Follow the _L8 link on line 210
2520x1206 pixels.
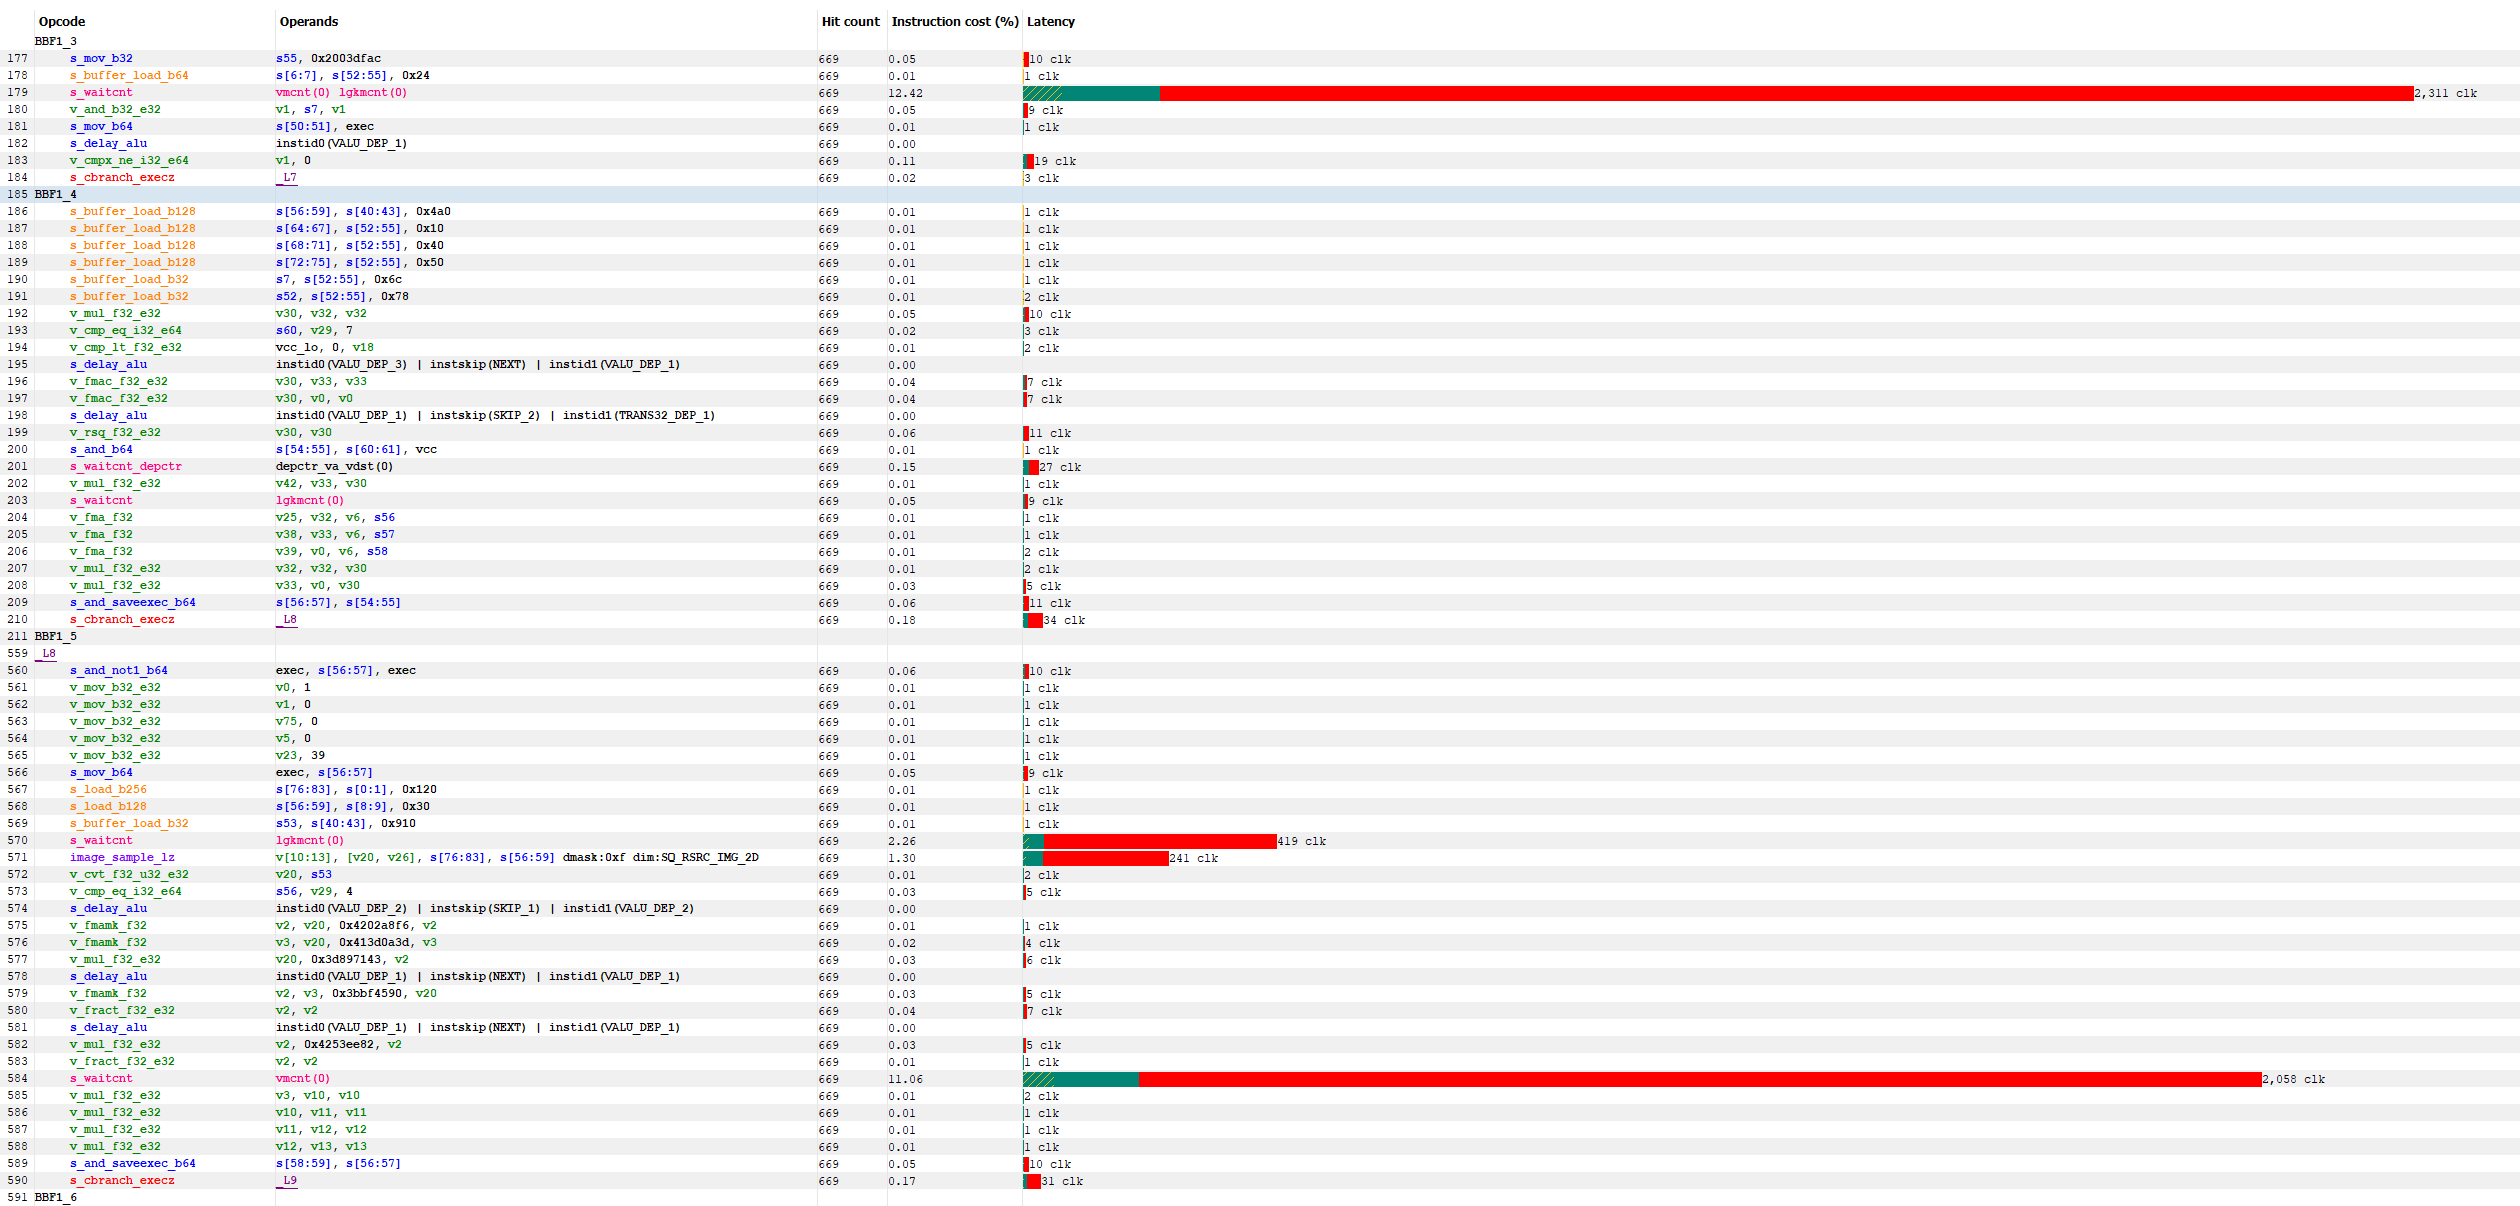tap(288, 619)
